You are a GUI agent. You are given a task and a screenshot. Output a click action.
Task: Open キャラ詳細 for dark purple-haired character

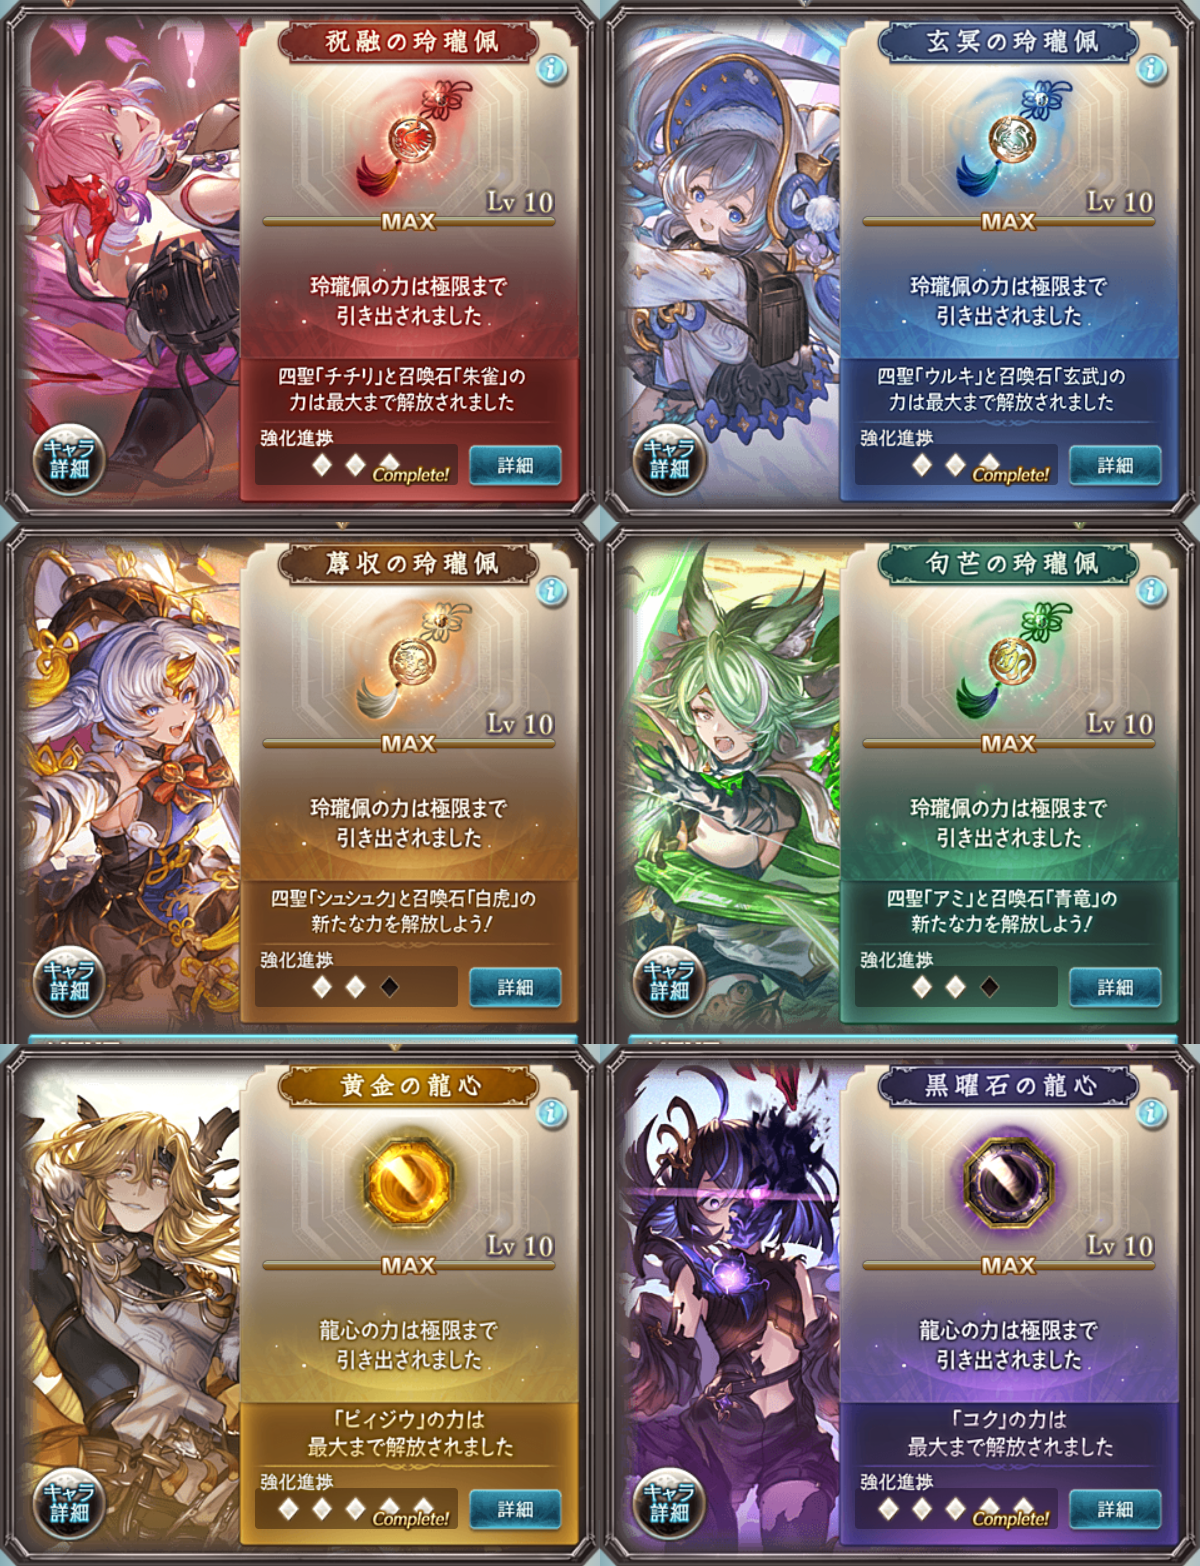[x=669, y=1504]
